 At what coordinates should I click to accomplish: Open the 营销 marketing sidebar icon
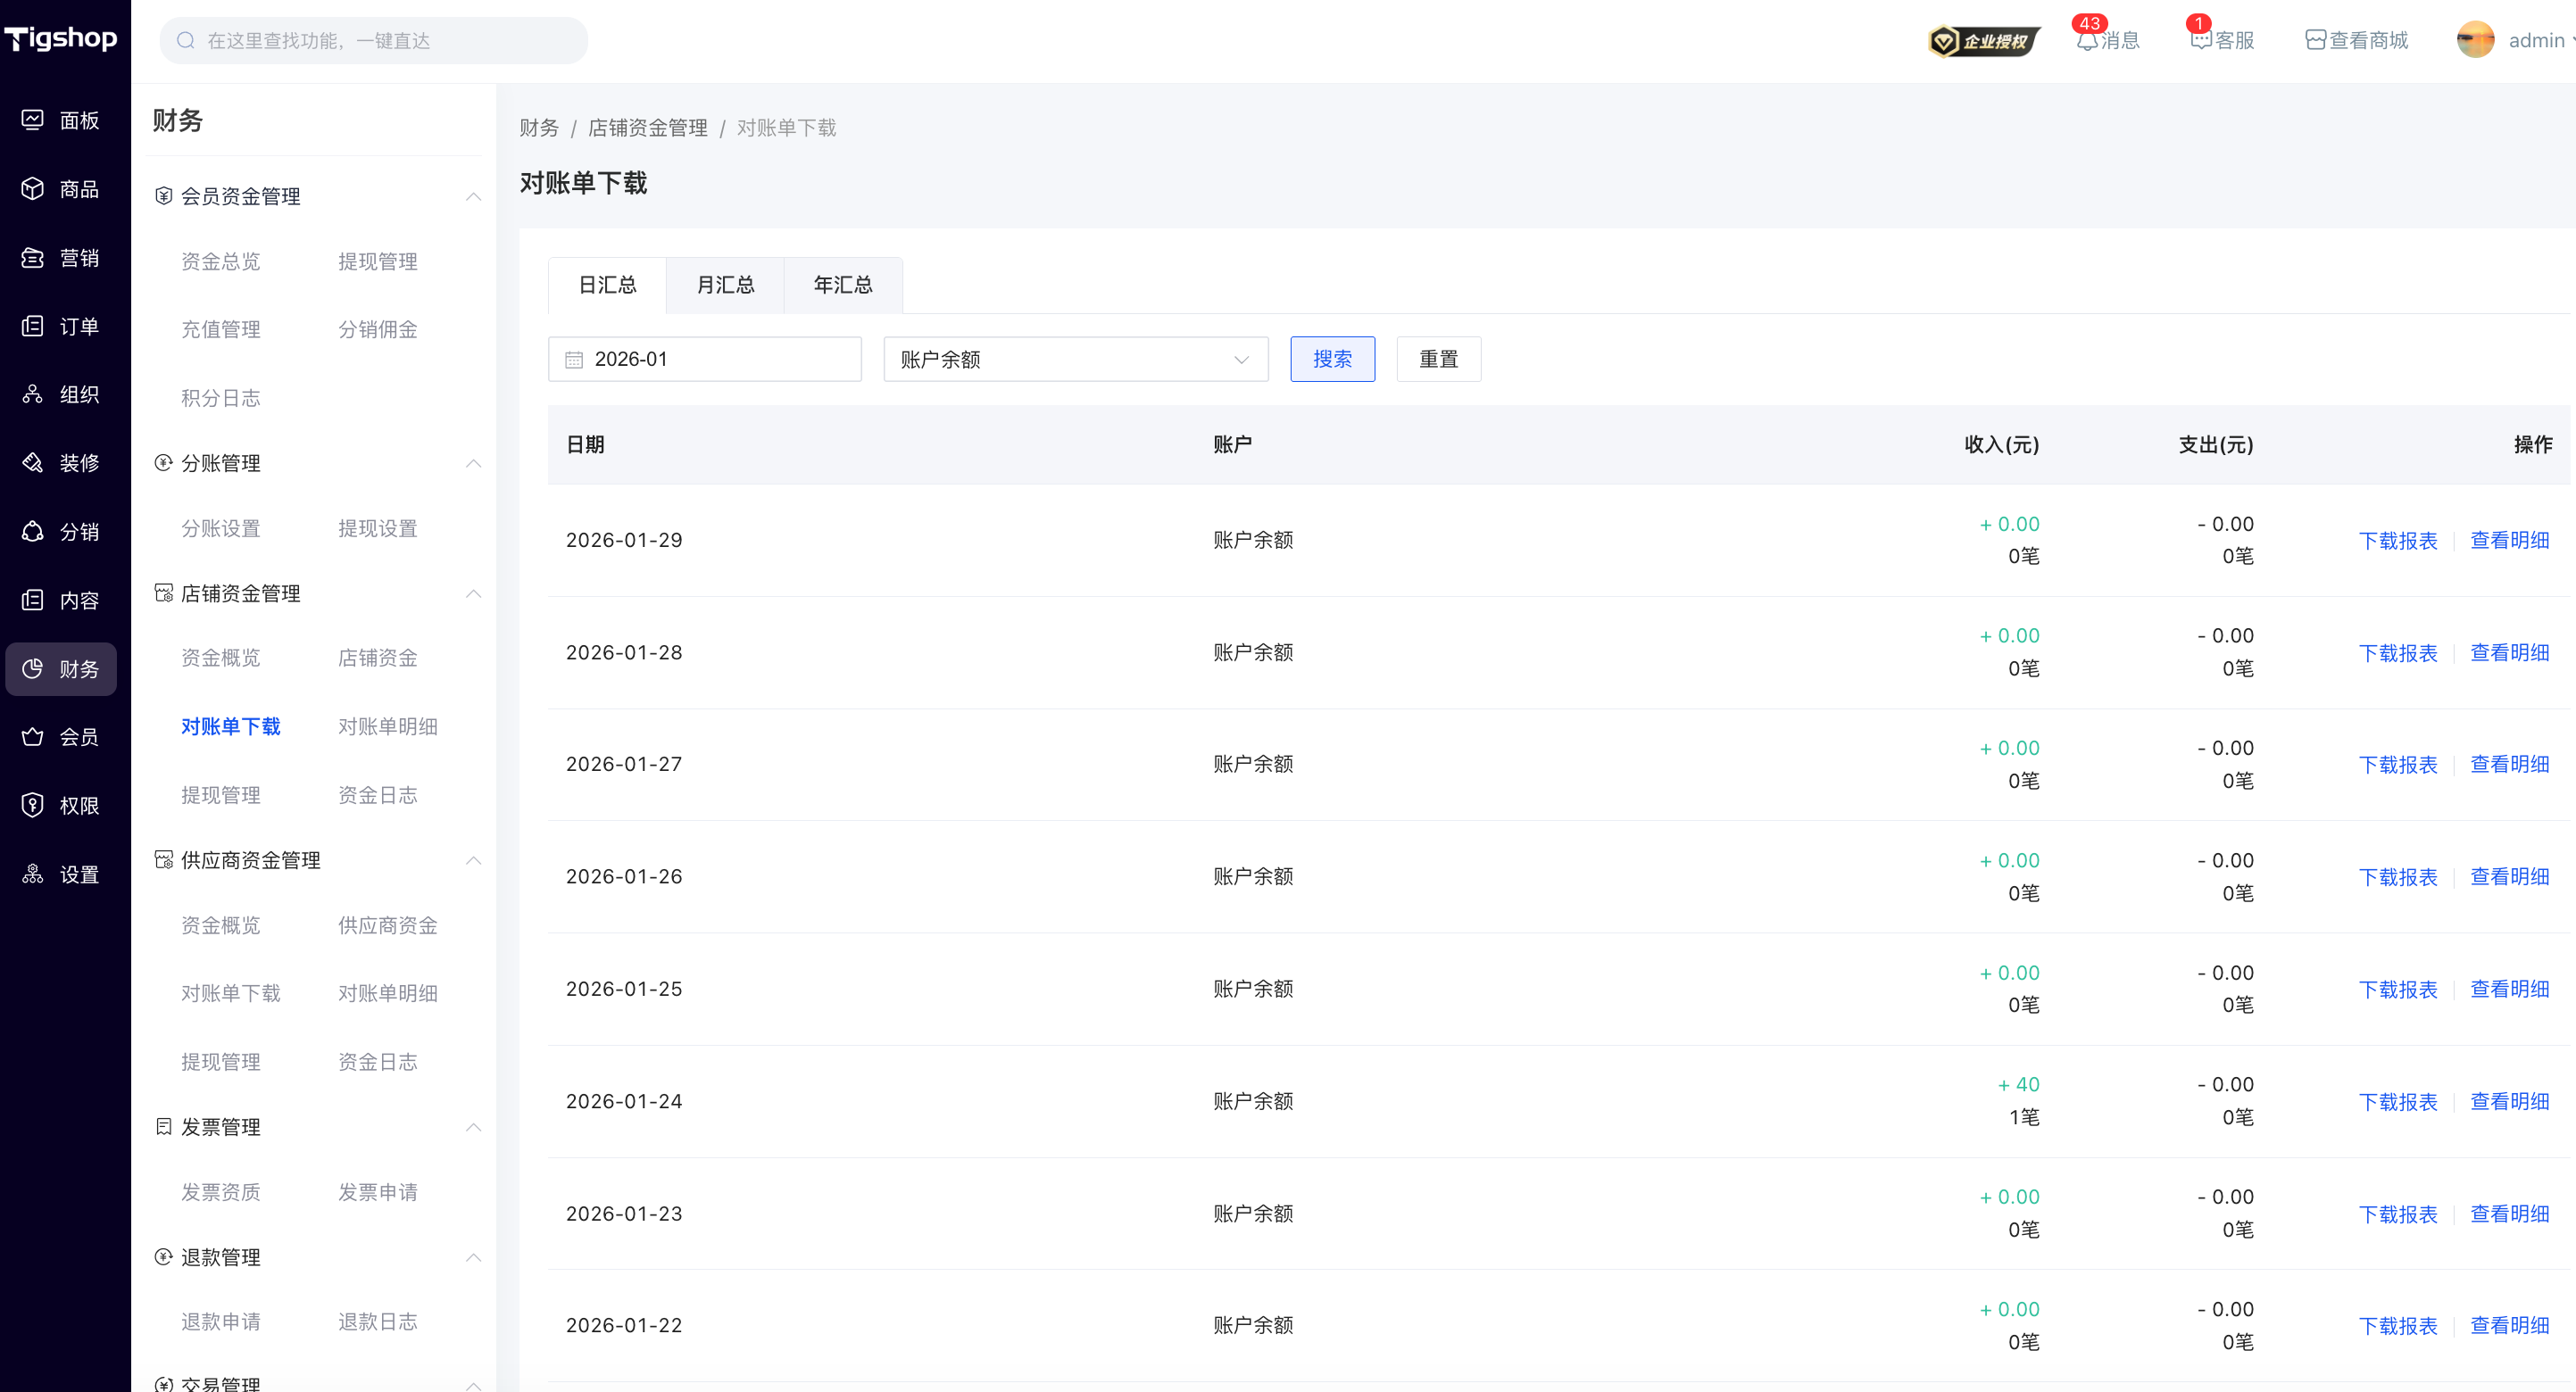(x=33, y=258)
